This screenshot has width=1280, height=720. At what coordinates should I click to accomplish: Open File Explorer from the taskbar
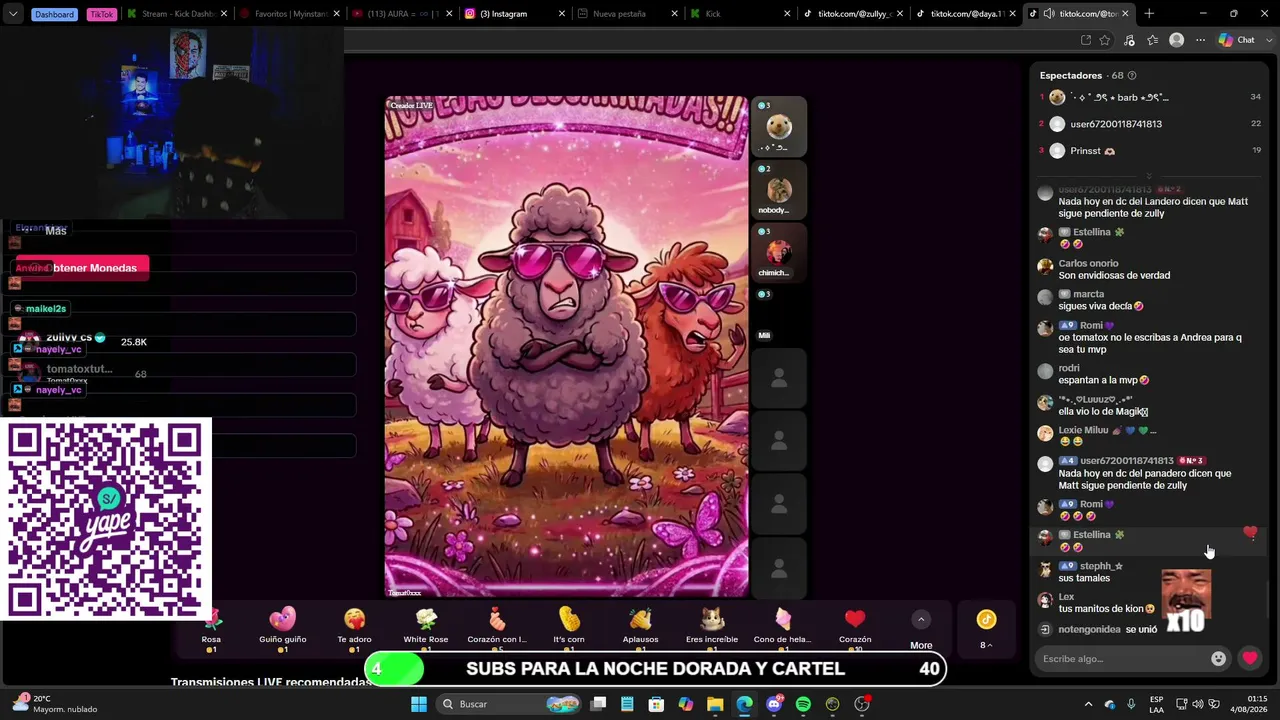point(715,704)
